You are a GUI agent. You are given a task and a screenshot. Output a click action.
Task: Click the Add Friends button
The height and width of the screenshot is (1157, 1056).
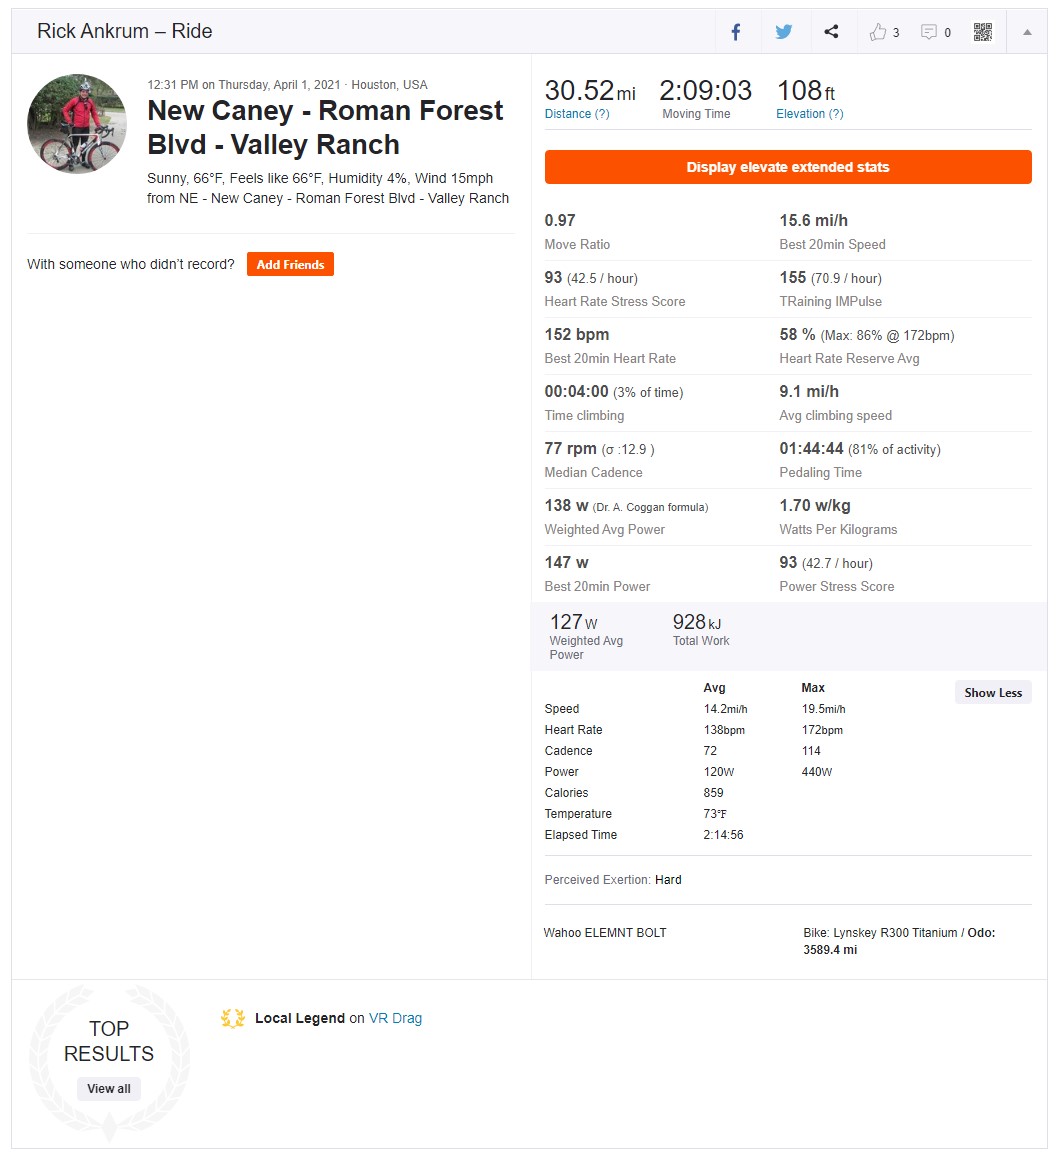[290, 264]
